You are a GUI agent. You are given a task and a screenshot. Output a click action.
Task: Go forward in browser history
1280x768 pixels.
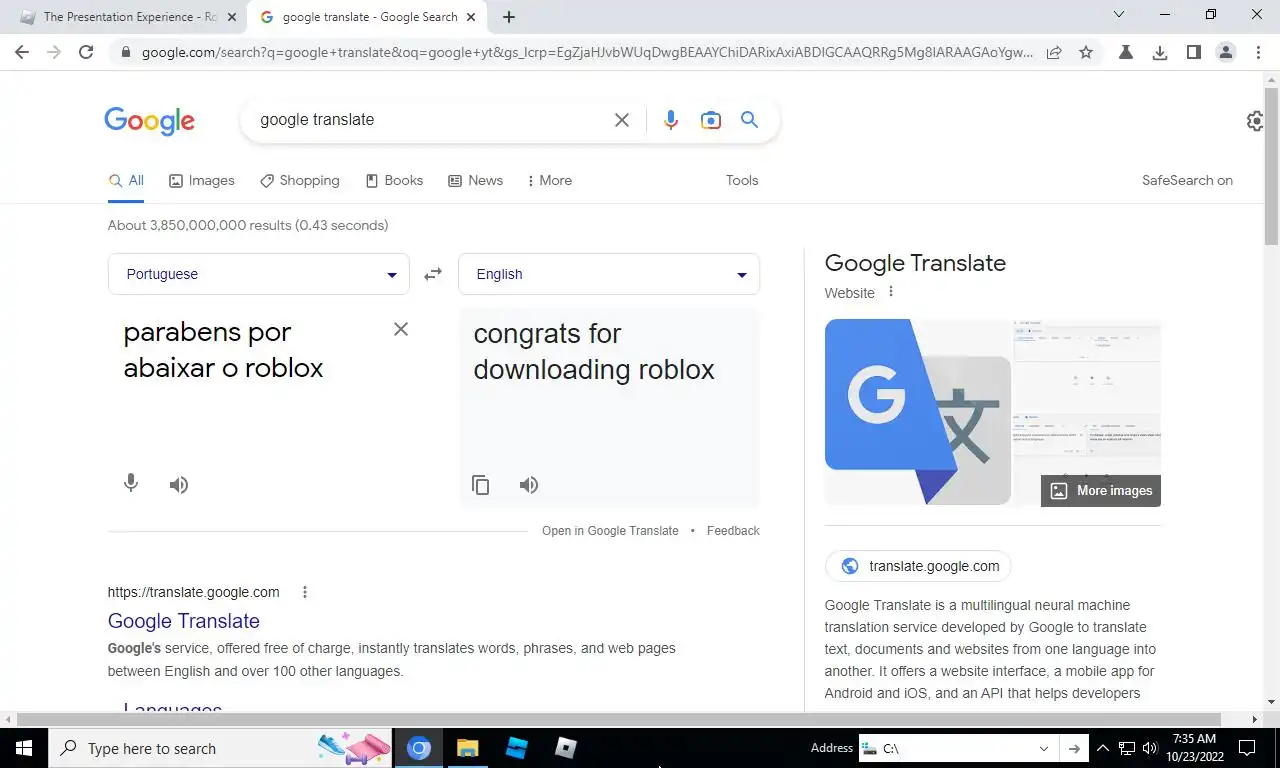[x=54, y=52]
